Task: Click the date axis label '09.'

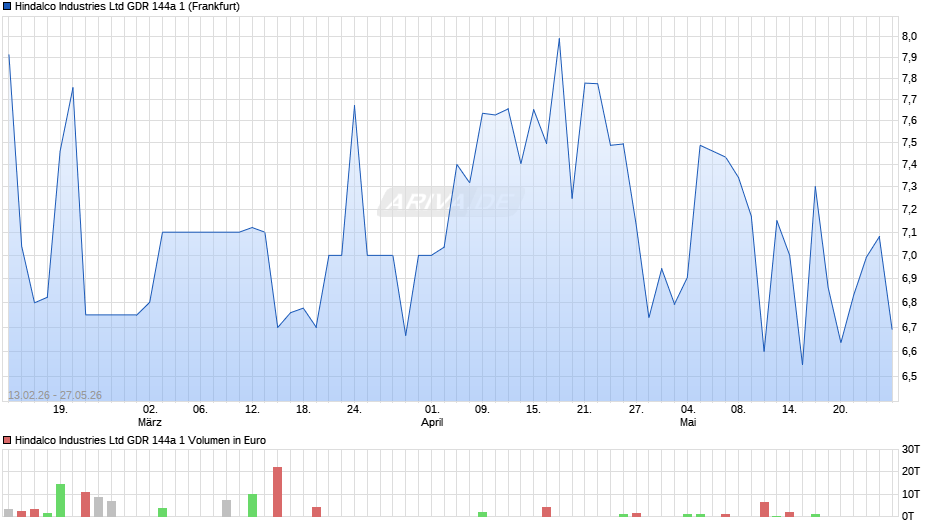Action: [x=483, y=409]
